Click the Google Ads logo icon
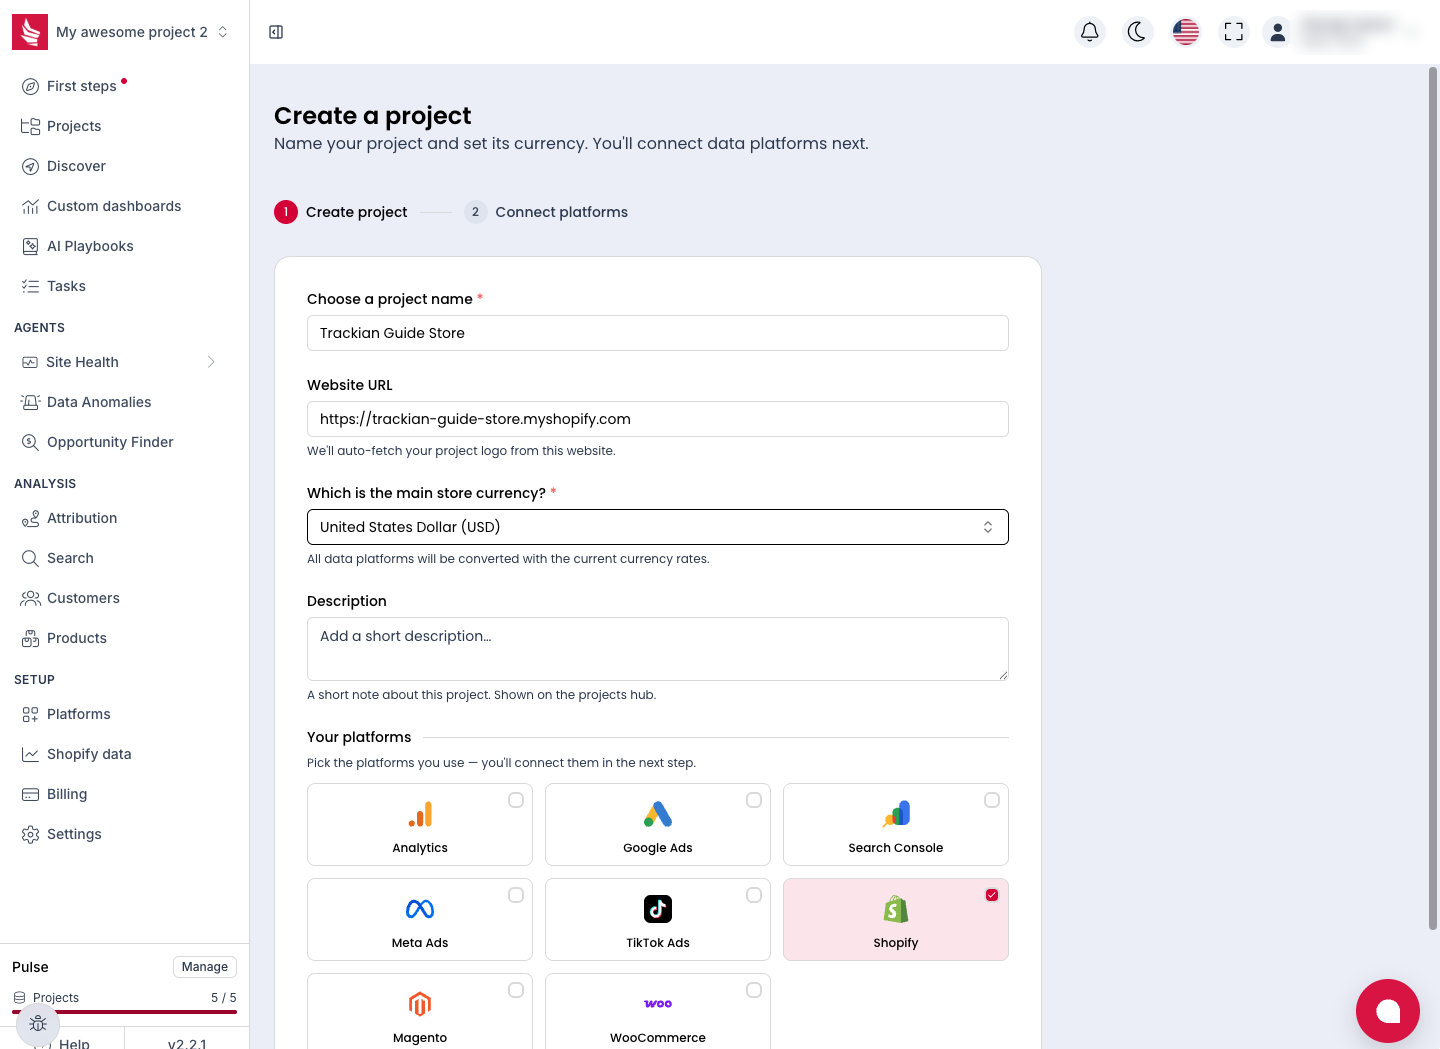Screen dimensions: 1440x1049 tap(658, 814)
